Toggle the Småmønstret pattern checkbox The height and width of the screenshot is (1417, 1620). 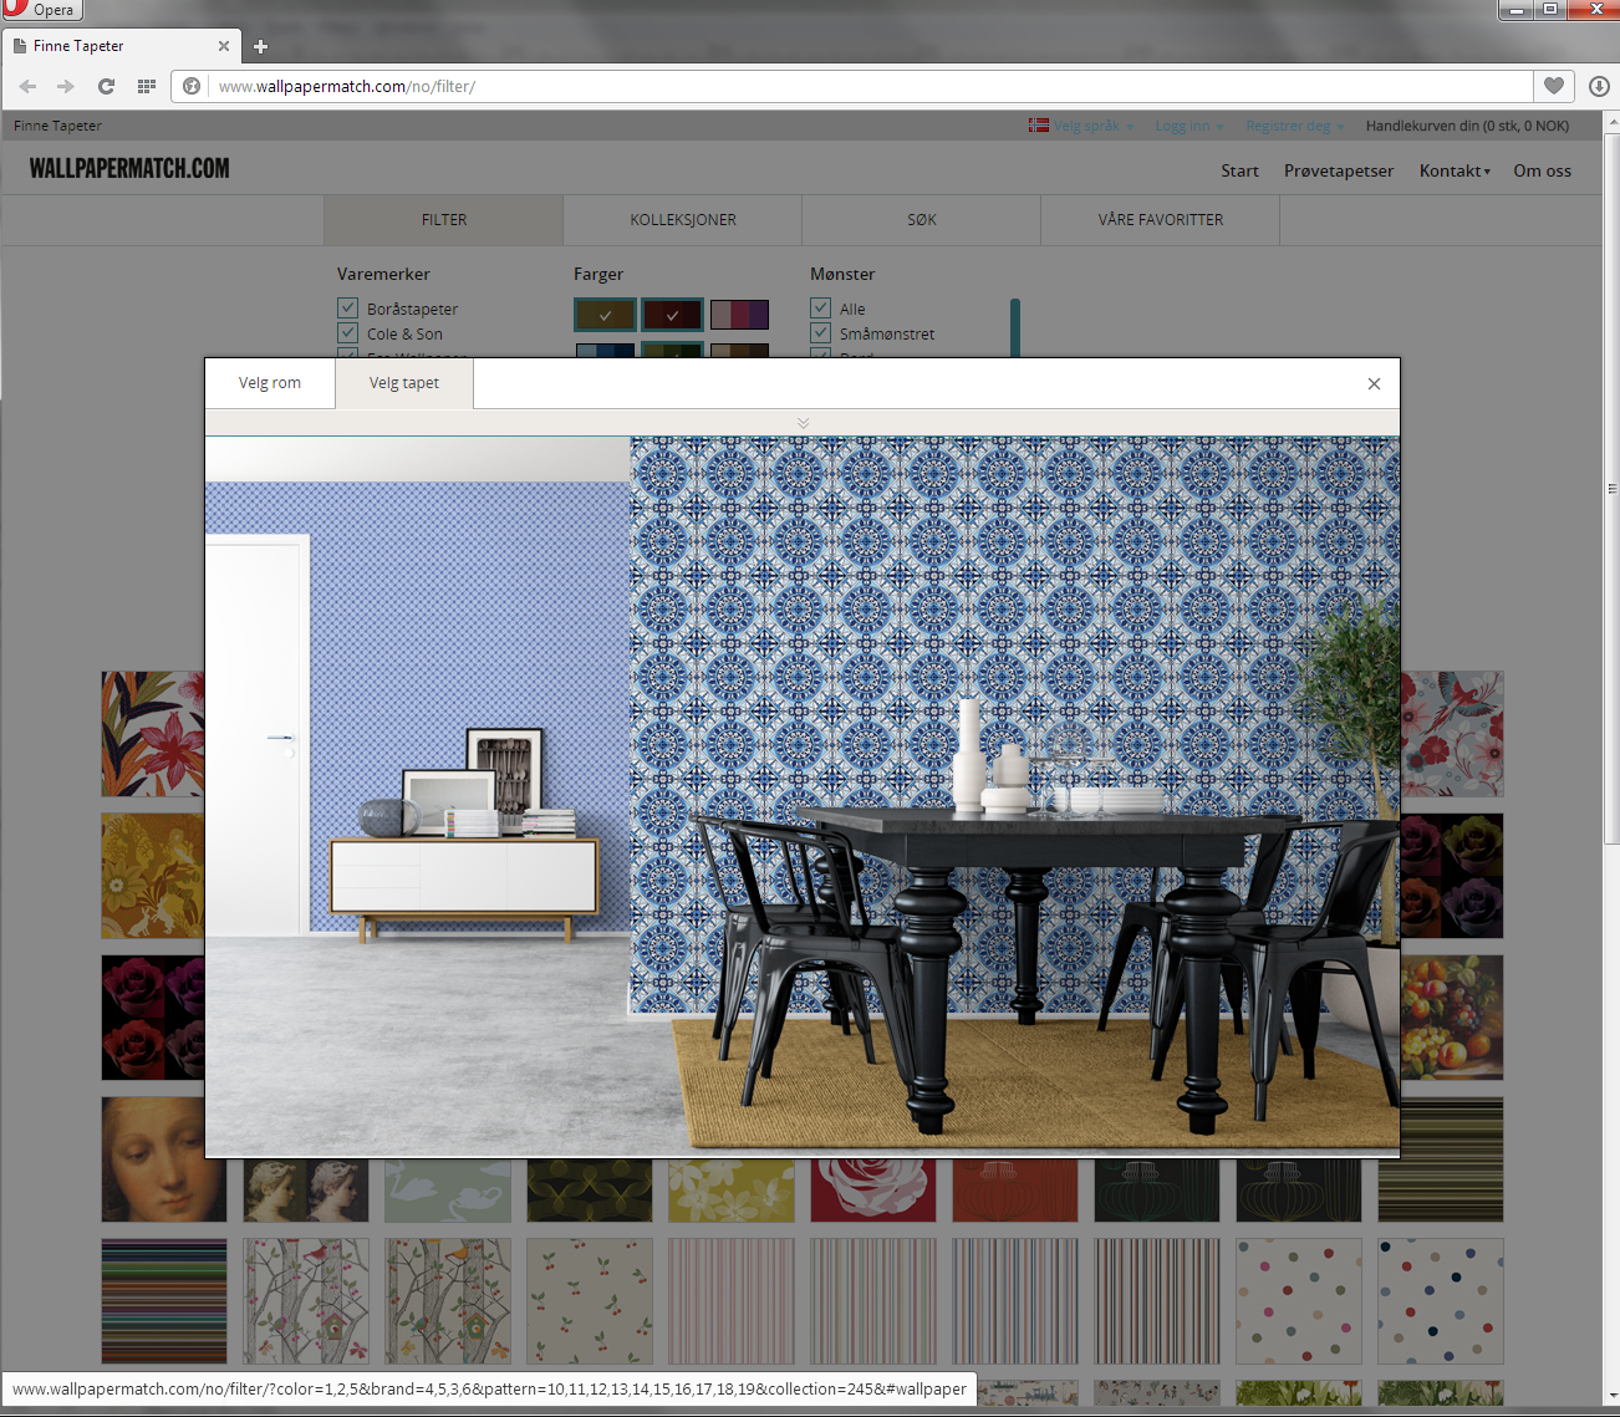pos(821,333)
